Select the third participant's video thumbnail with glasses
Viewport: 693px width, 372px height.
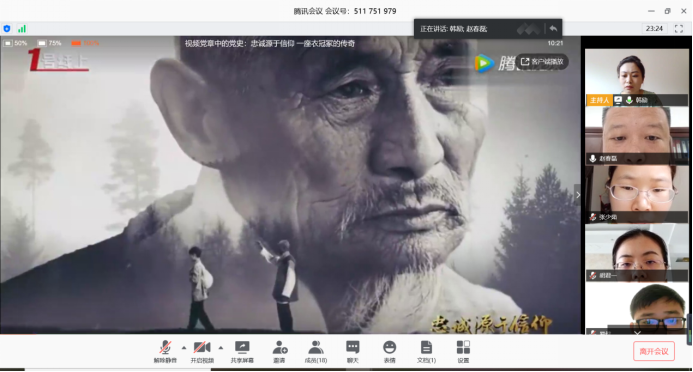[x=636, y=194]
